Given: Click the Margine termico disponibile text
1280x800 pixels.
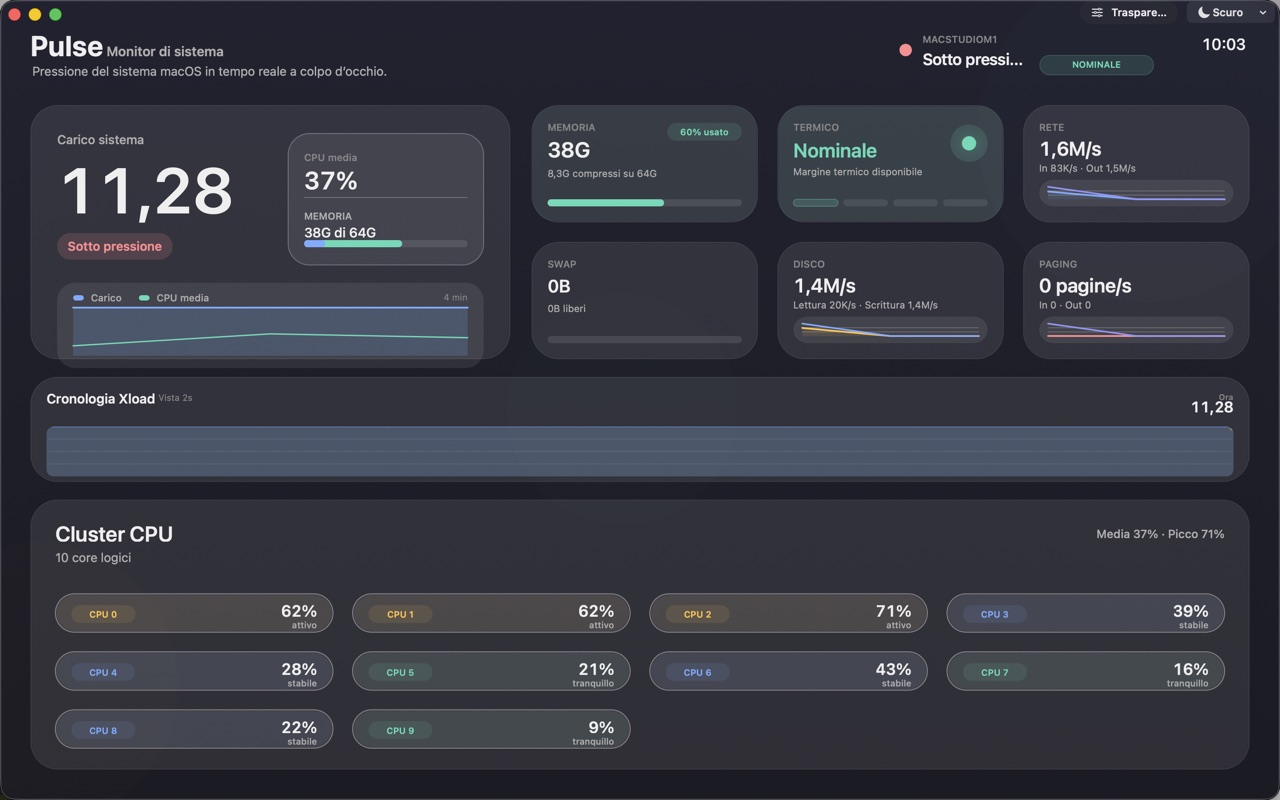Looking at the screenshot, I should (858, 172).
